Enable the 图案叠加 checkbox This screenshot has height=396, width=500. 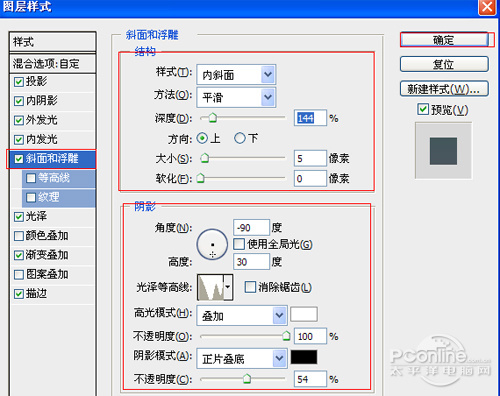(19, 275)
